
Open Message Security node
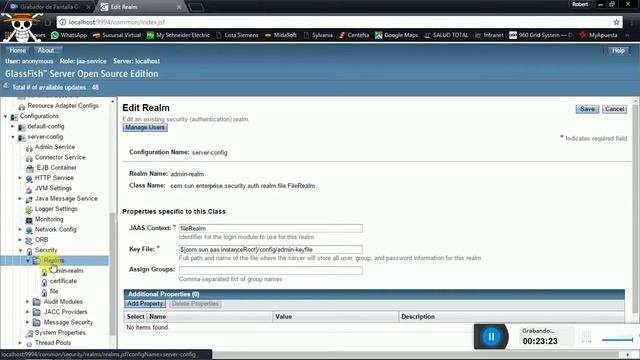coord(68,322)
